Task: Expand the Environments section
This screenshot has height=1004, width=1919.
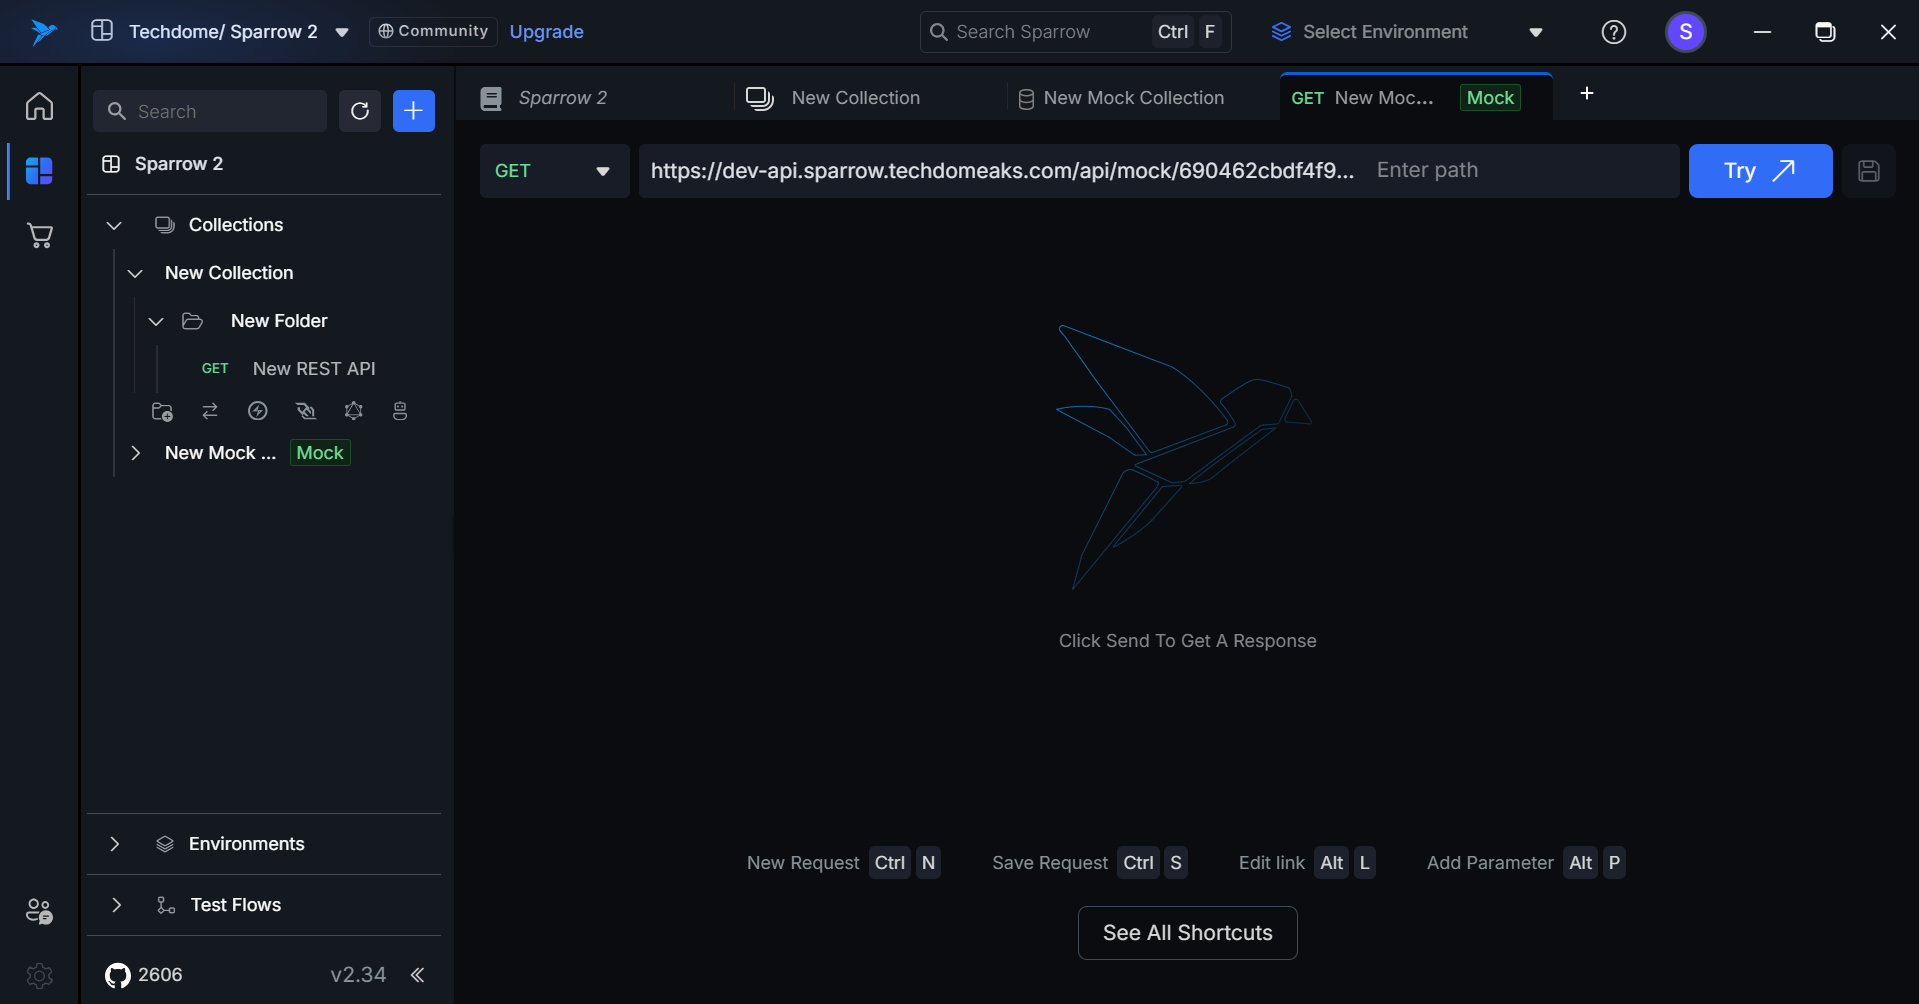Action: [115, 844]
